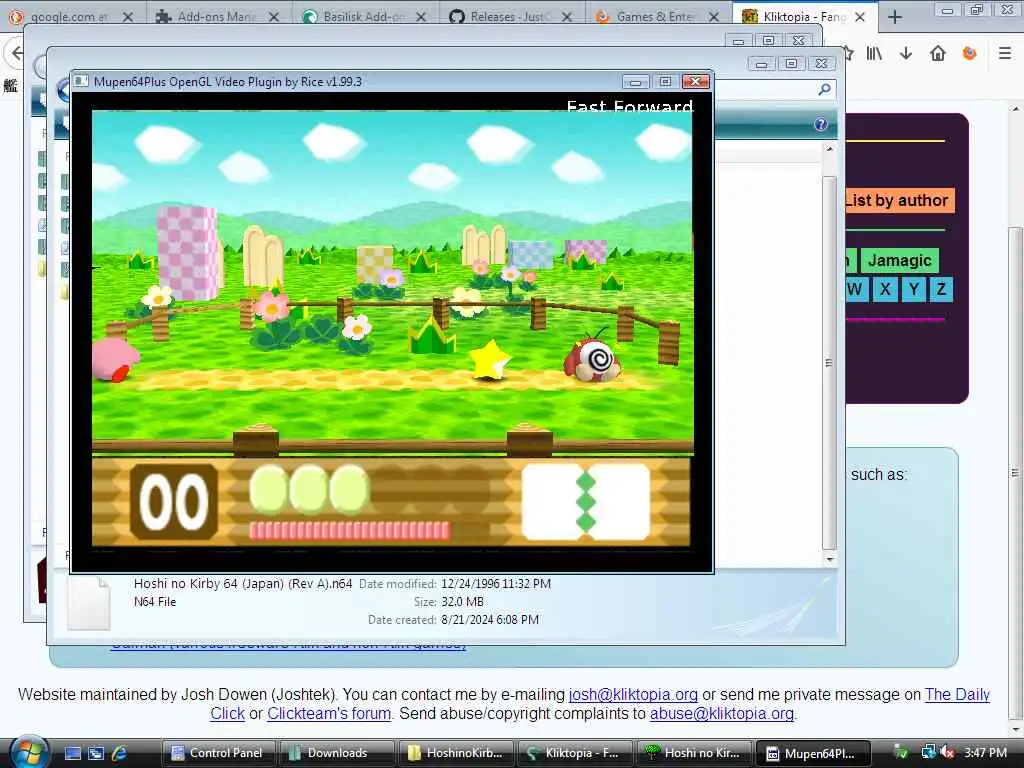Click the date modified value 12/24/1996
The width and height of the screenshot is (1024, 768).
point(496,584)
